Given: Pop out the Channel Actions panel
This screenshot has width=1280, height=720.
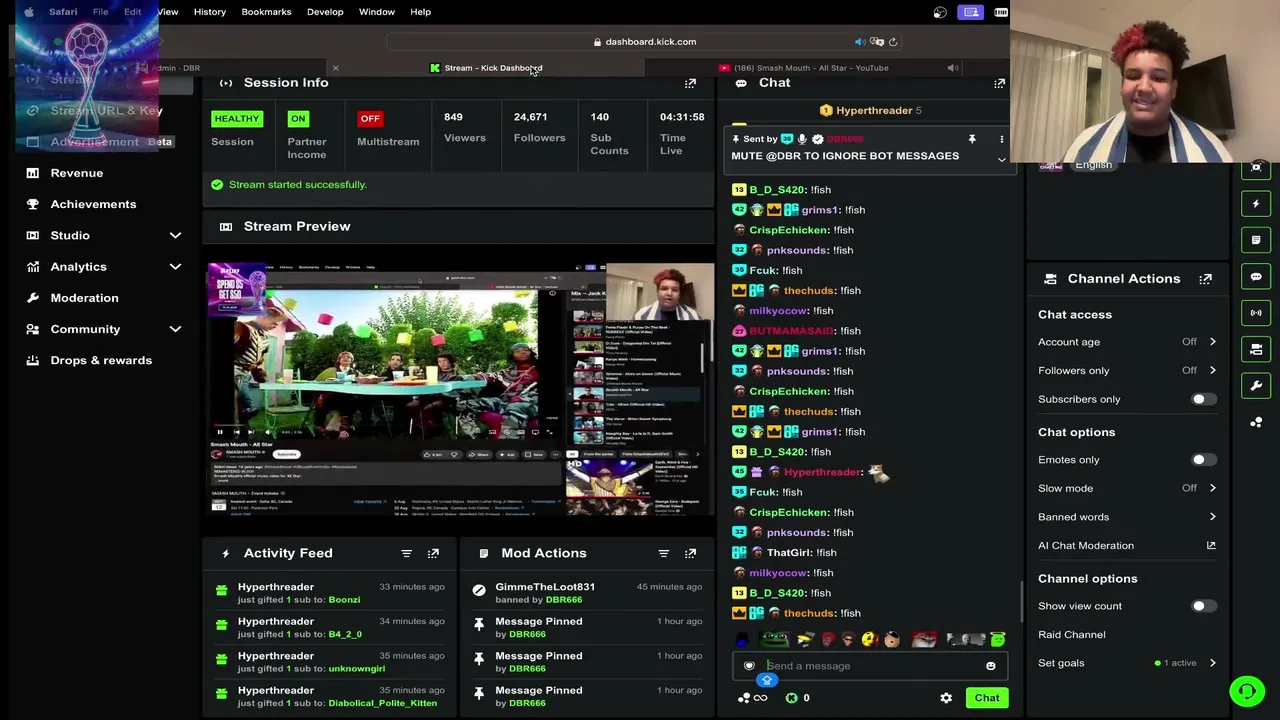Looking at the screenshot, I should (1205, 279).
